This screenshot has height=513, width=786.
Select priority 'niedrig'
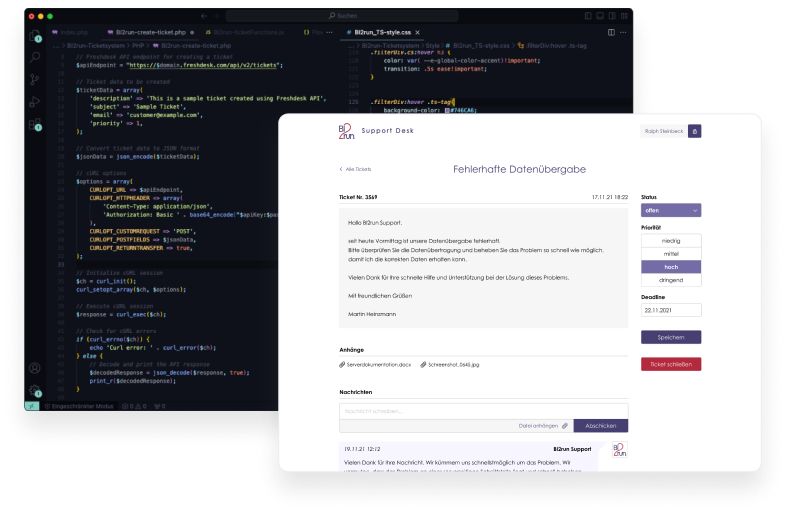click(671, 240)
